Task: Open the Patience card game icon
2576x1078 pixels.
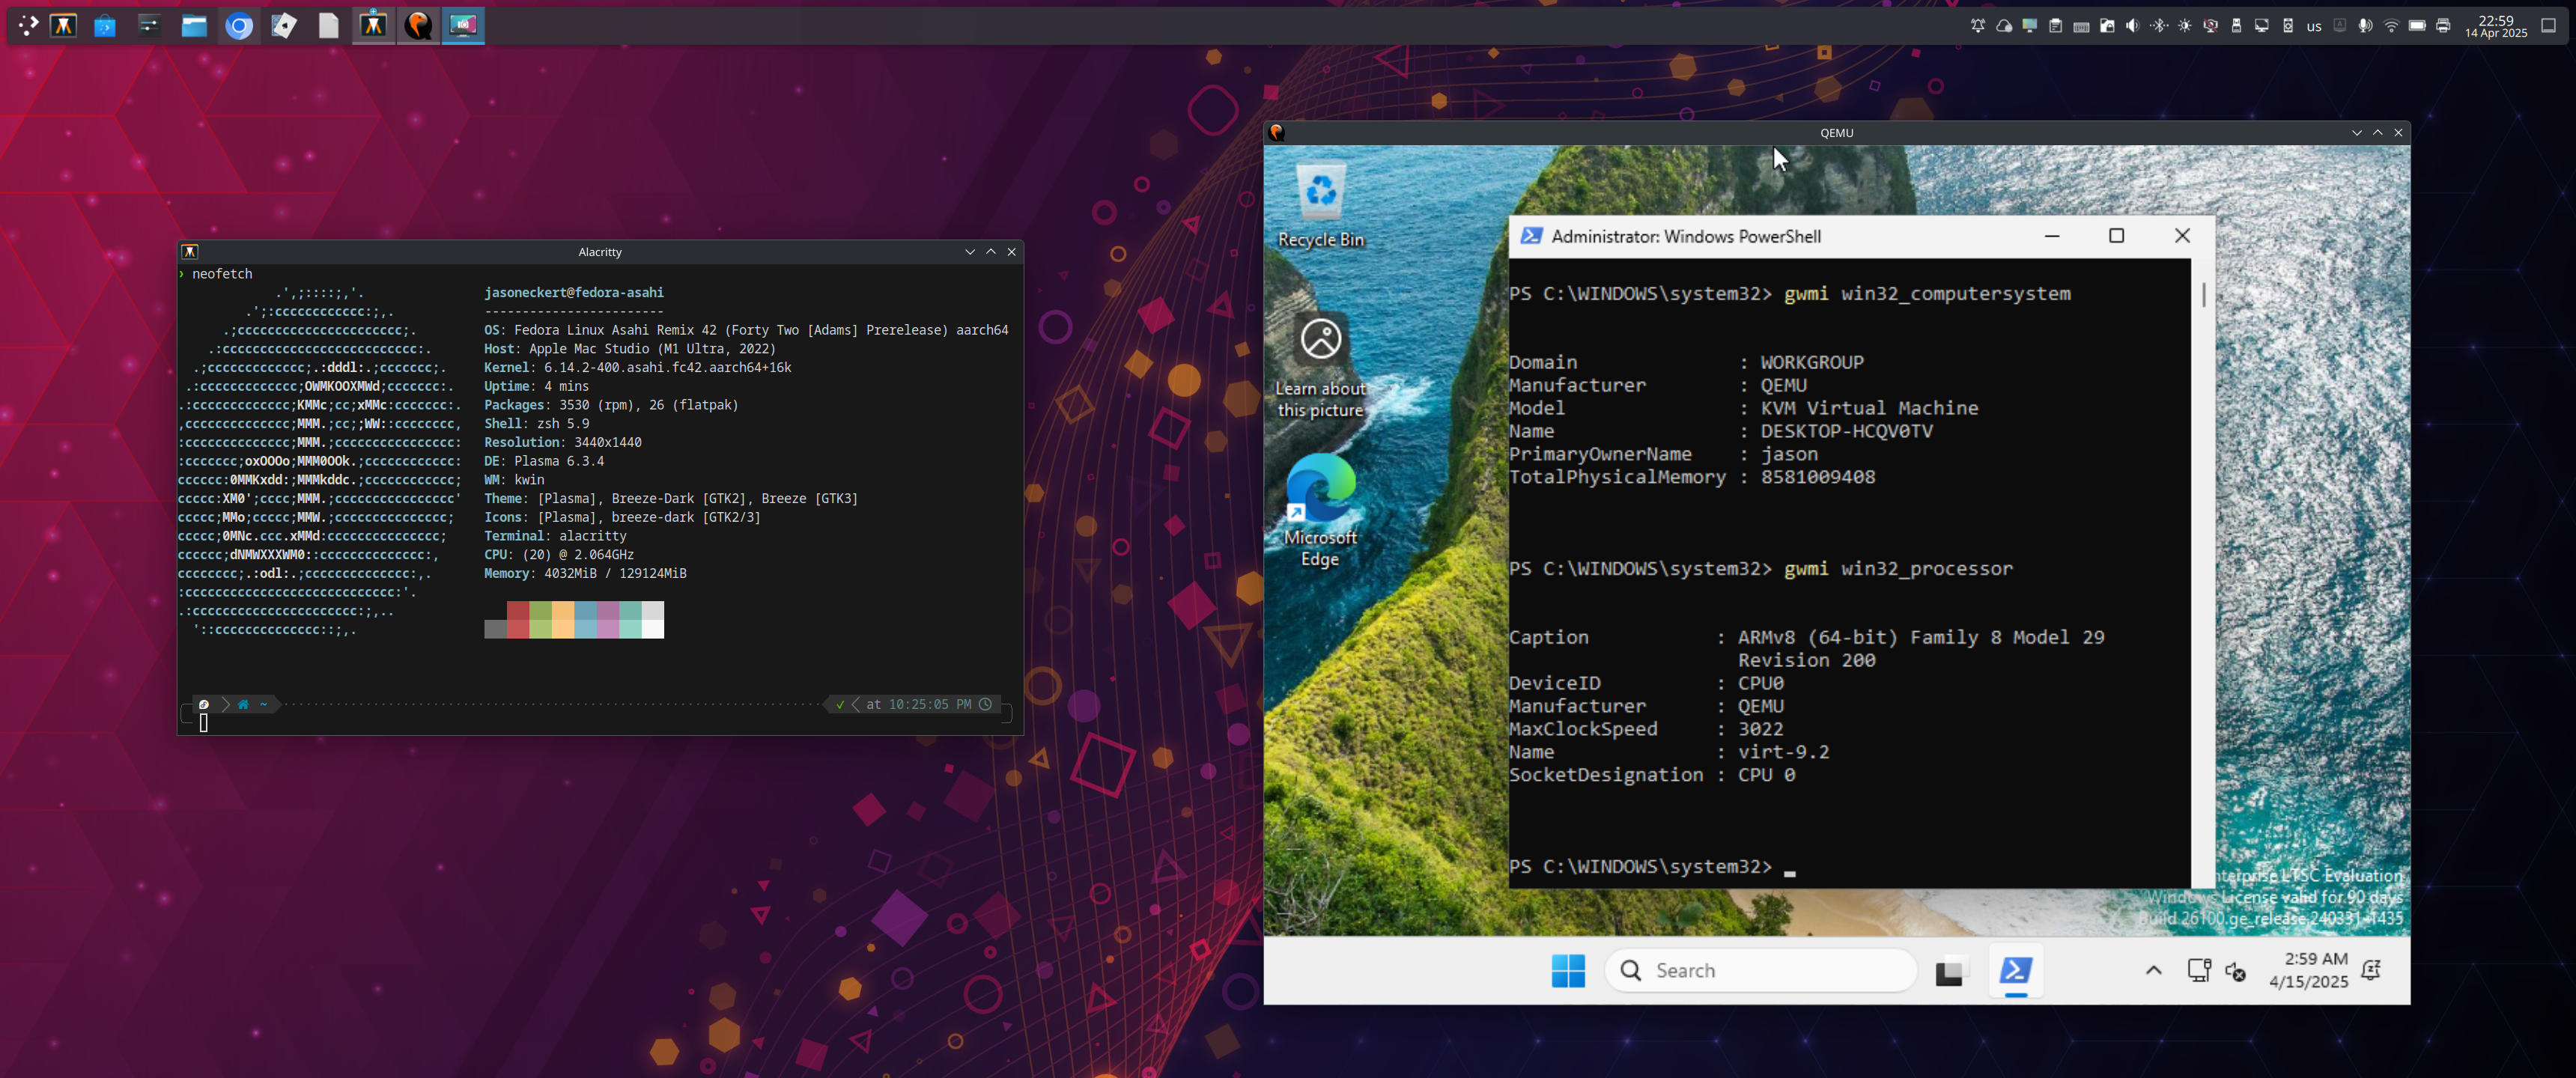Action: [x=283, y=26]
